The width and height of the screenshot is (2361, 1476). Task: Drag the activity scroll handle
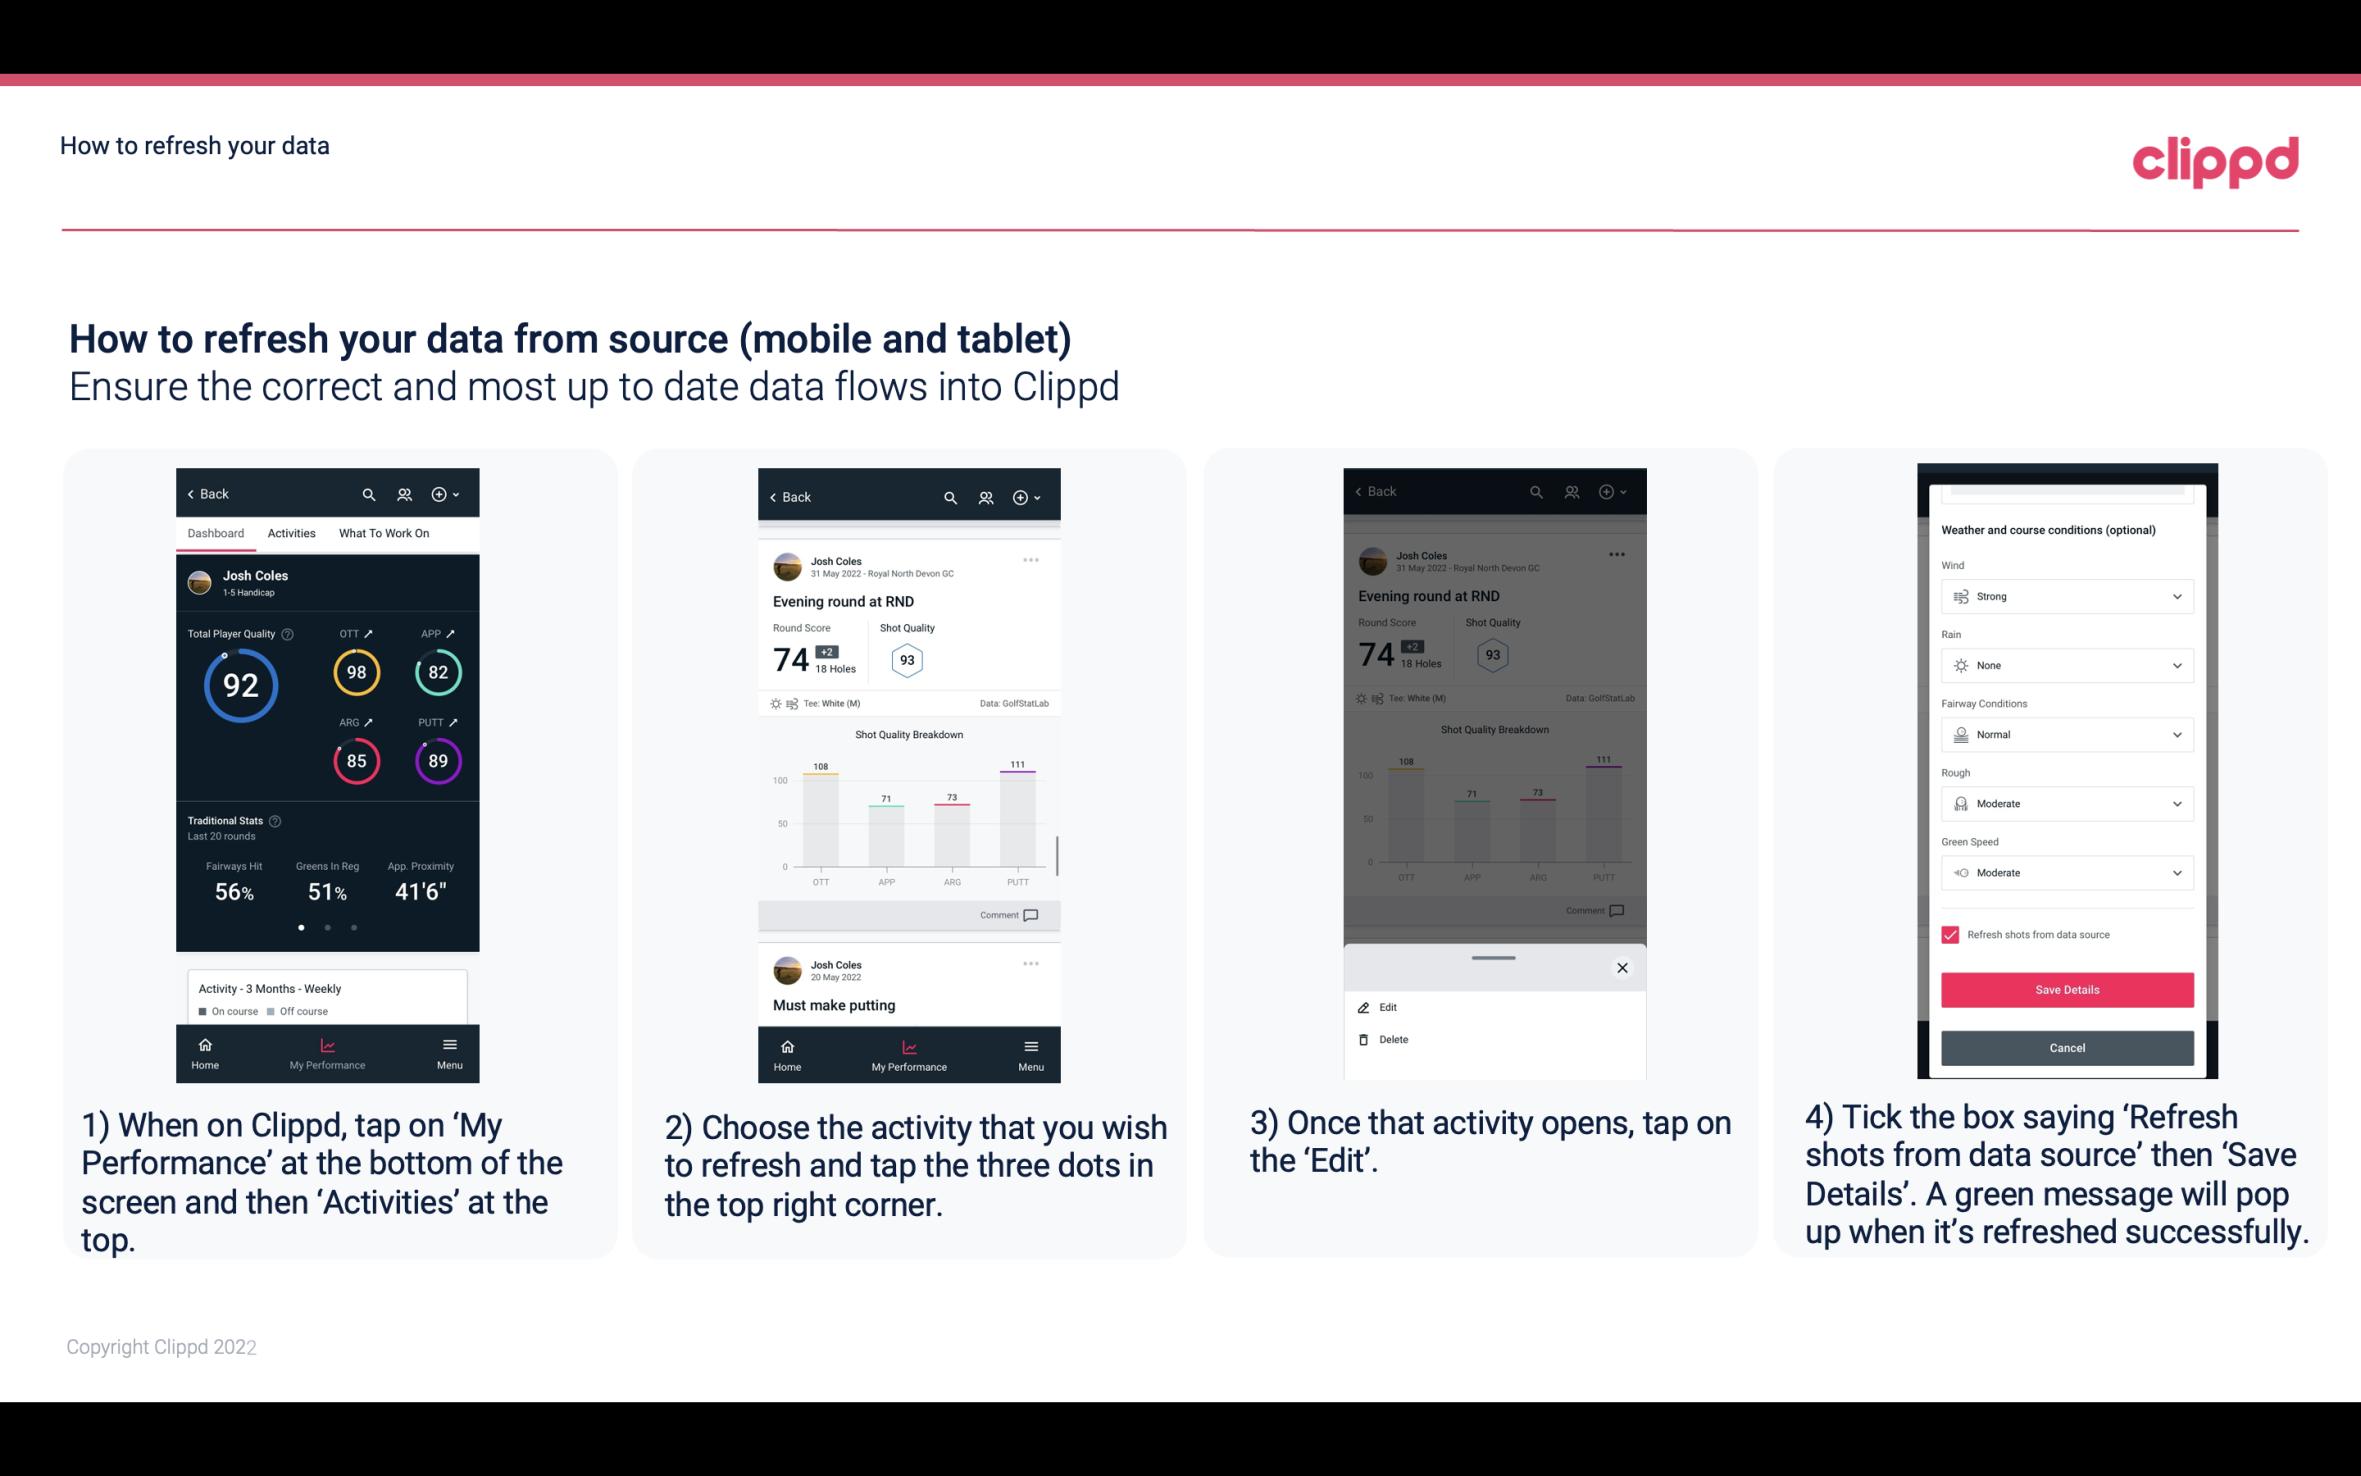pyautogui.click(x=1492, y=949)
